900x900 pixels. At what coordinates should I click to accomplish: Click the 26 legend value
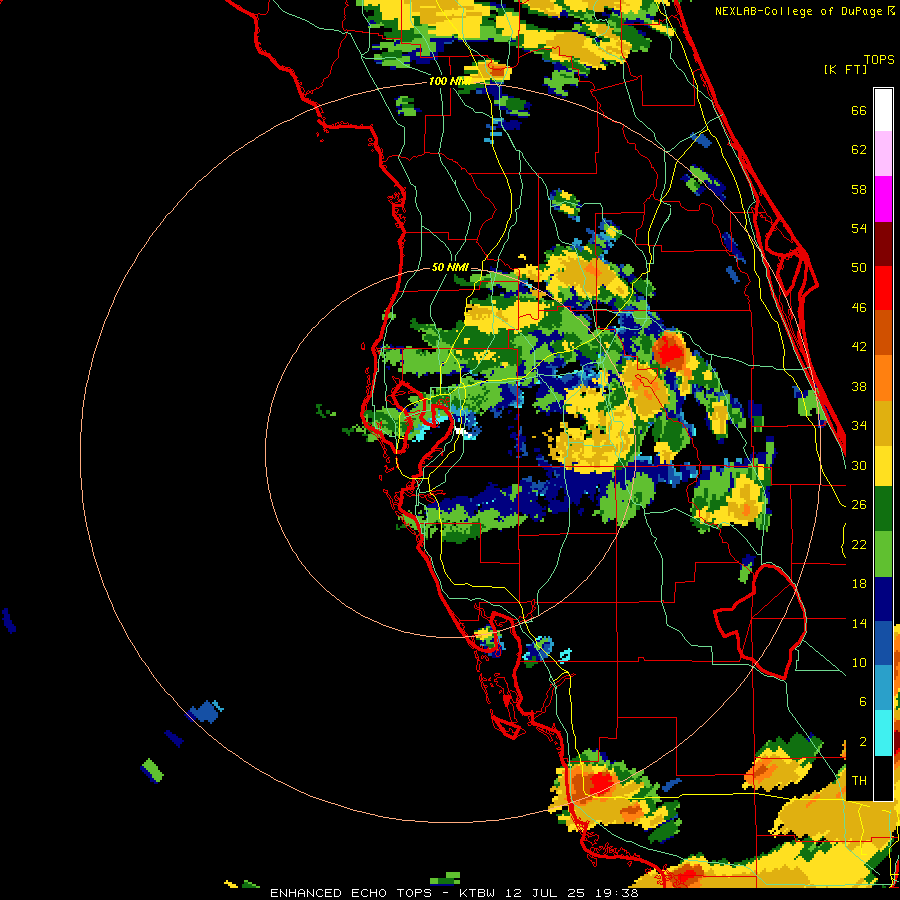(x=859, y=505)
